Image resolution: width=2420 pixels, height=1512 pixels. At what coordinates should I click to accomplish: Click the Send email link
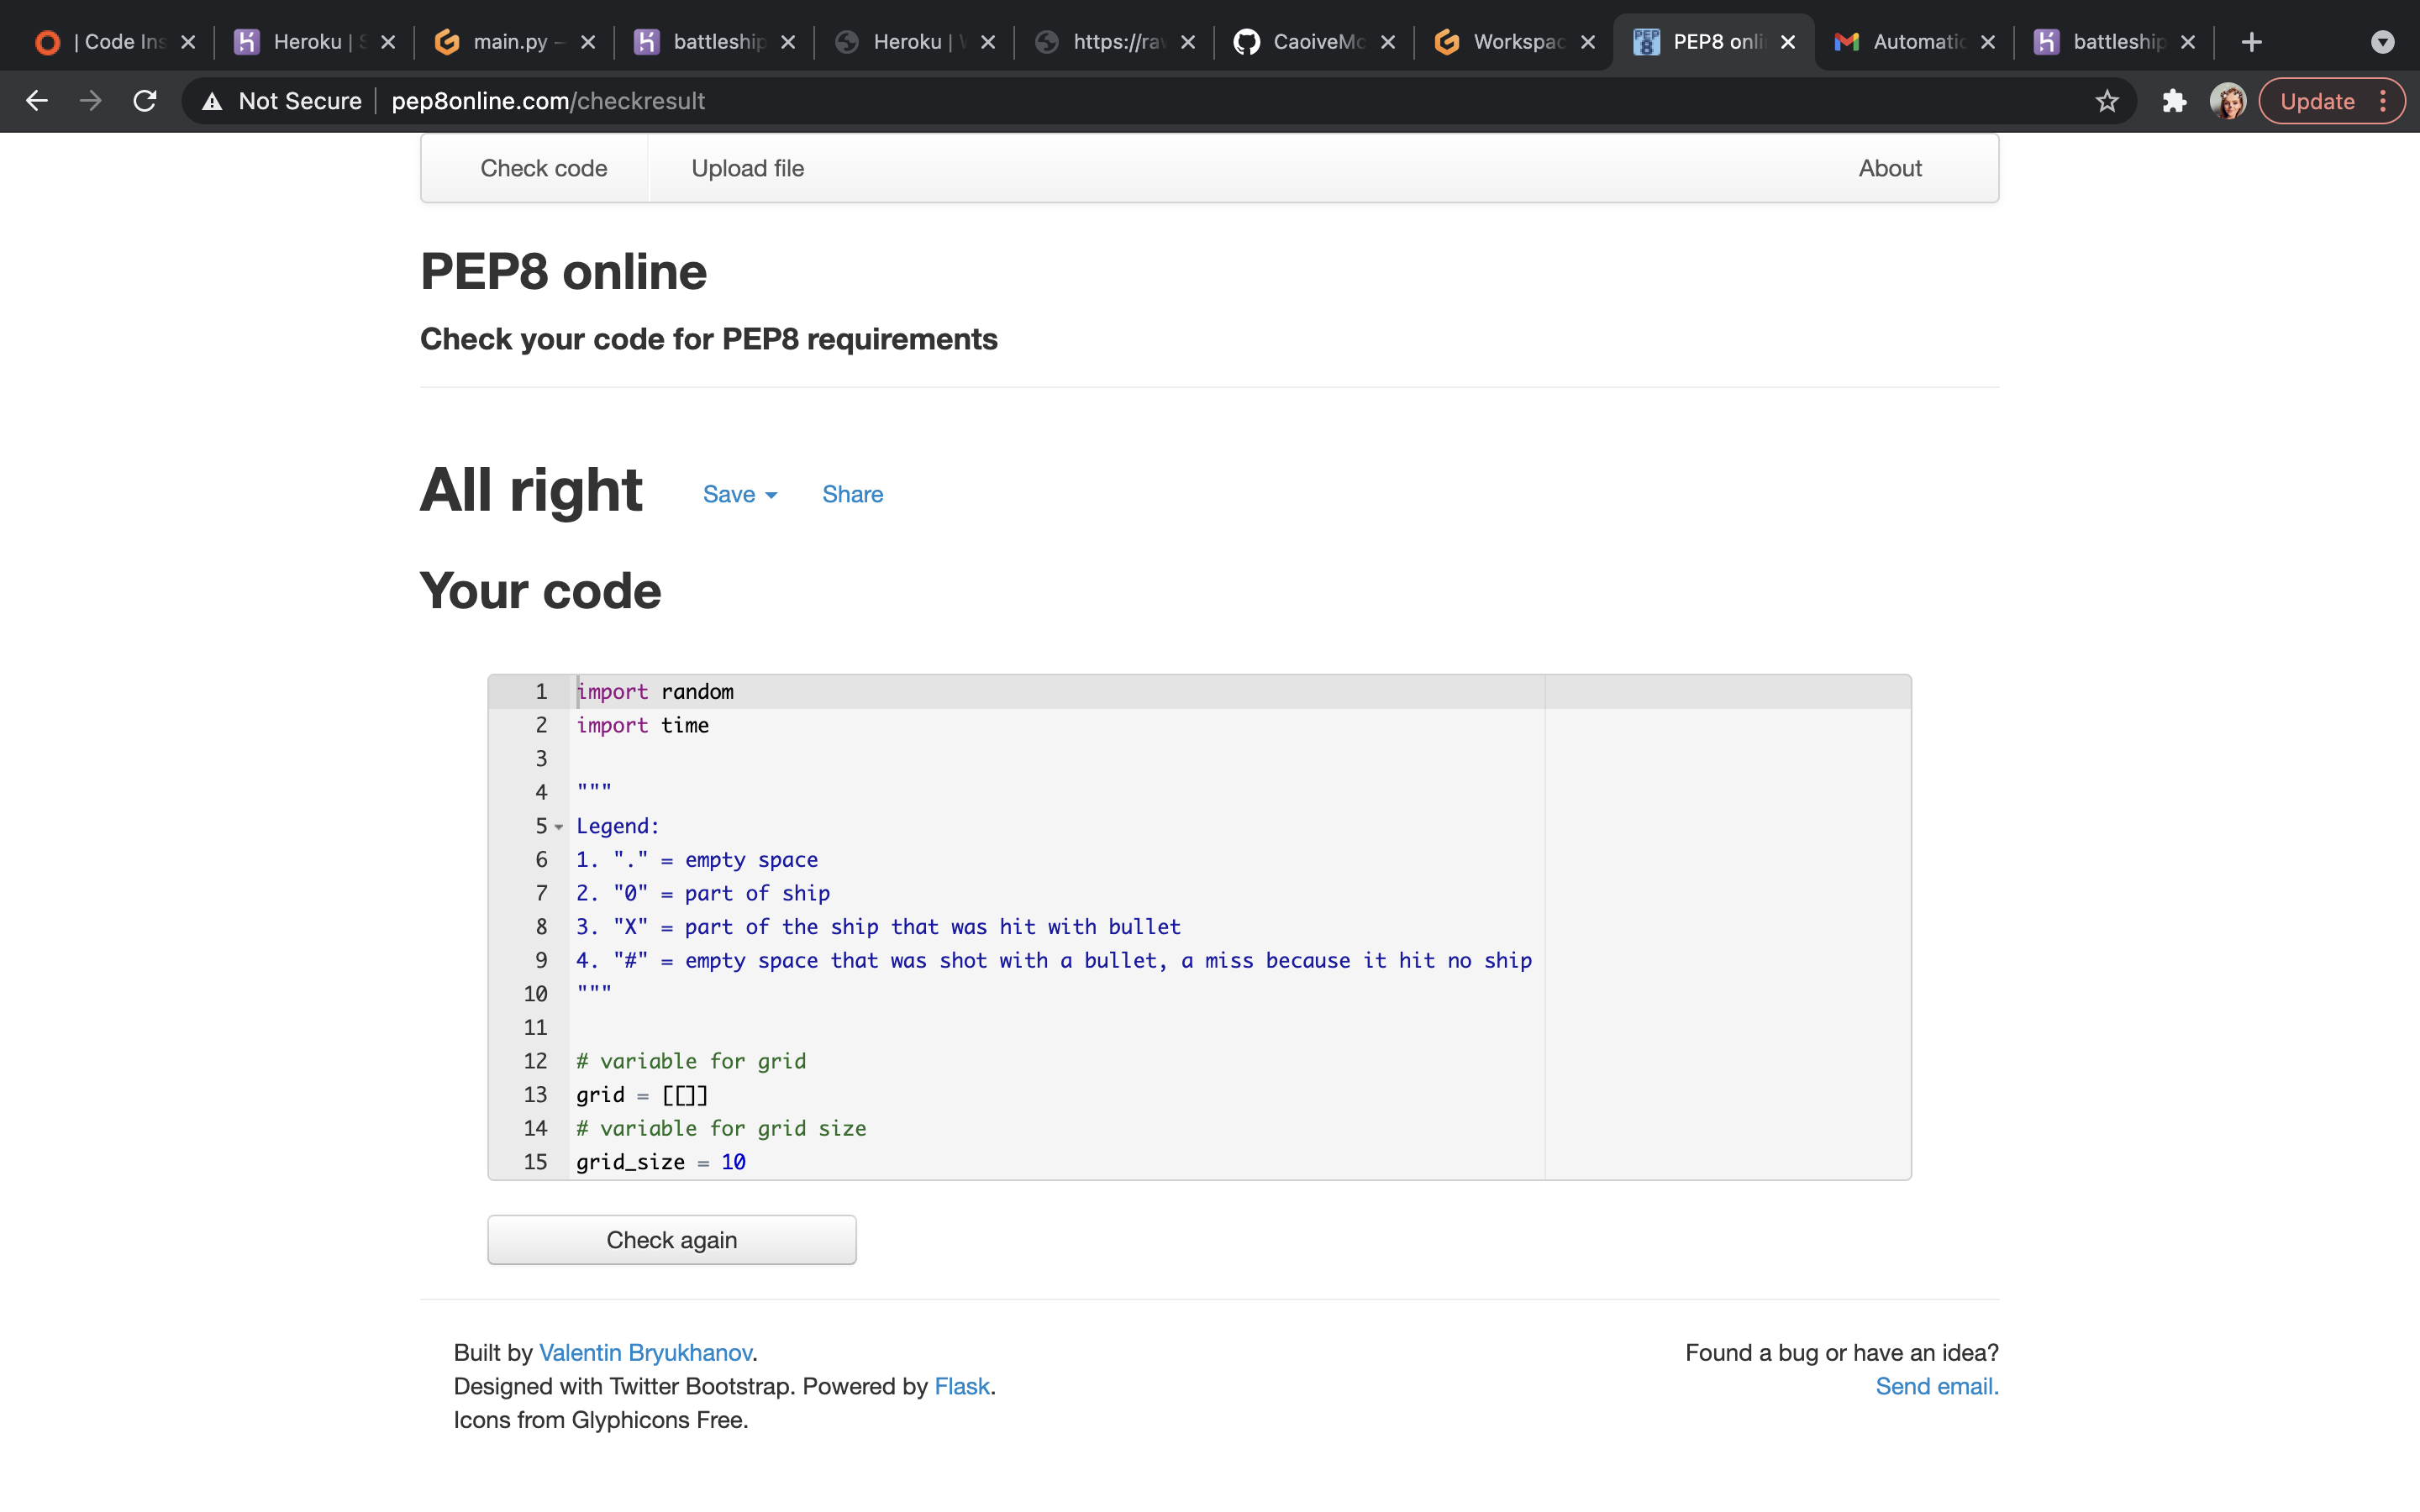point(1936,1386)
